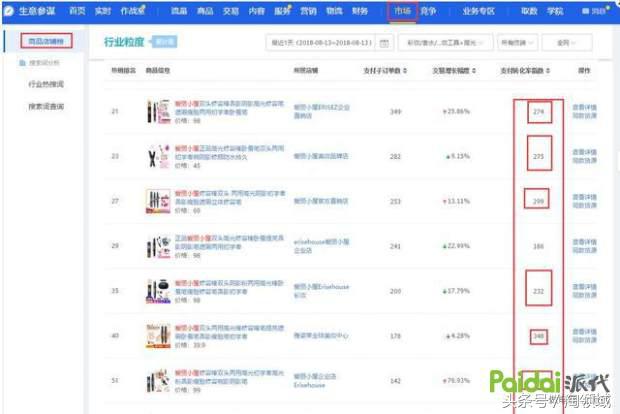Open 流量 in top navigation
The height and width of the screenshot is (414, 620).
pyautogui.click(x=179, y=11)
